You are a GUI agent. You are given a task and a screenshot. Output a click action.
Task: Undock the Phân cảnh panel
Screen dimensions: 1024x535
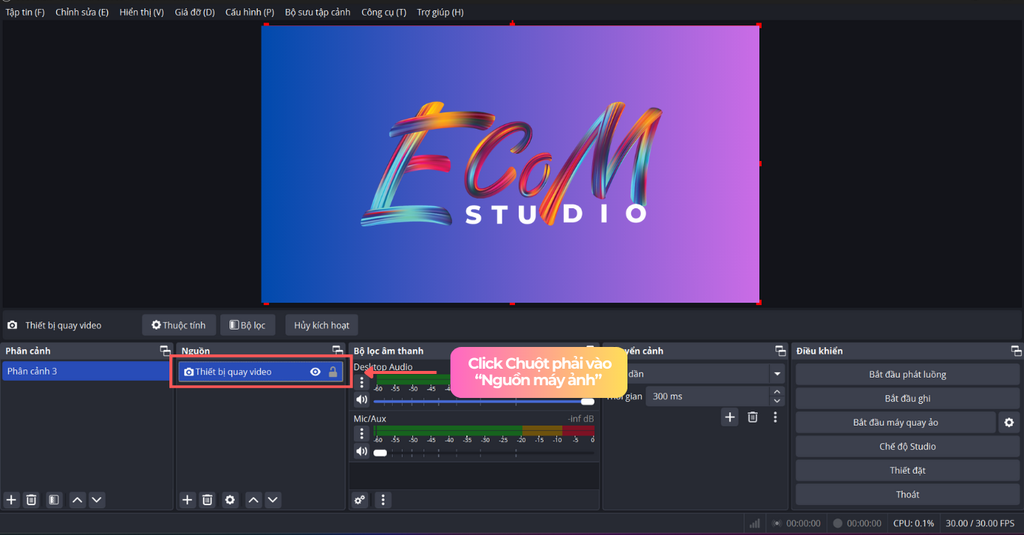pyautogui.click(x=165, y=351)
